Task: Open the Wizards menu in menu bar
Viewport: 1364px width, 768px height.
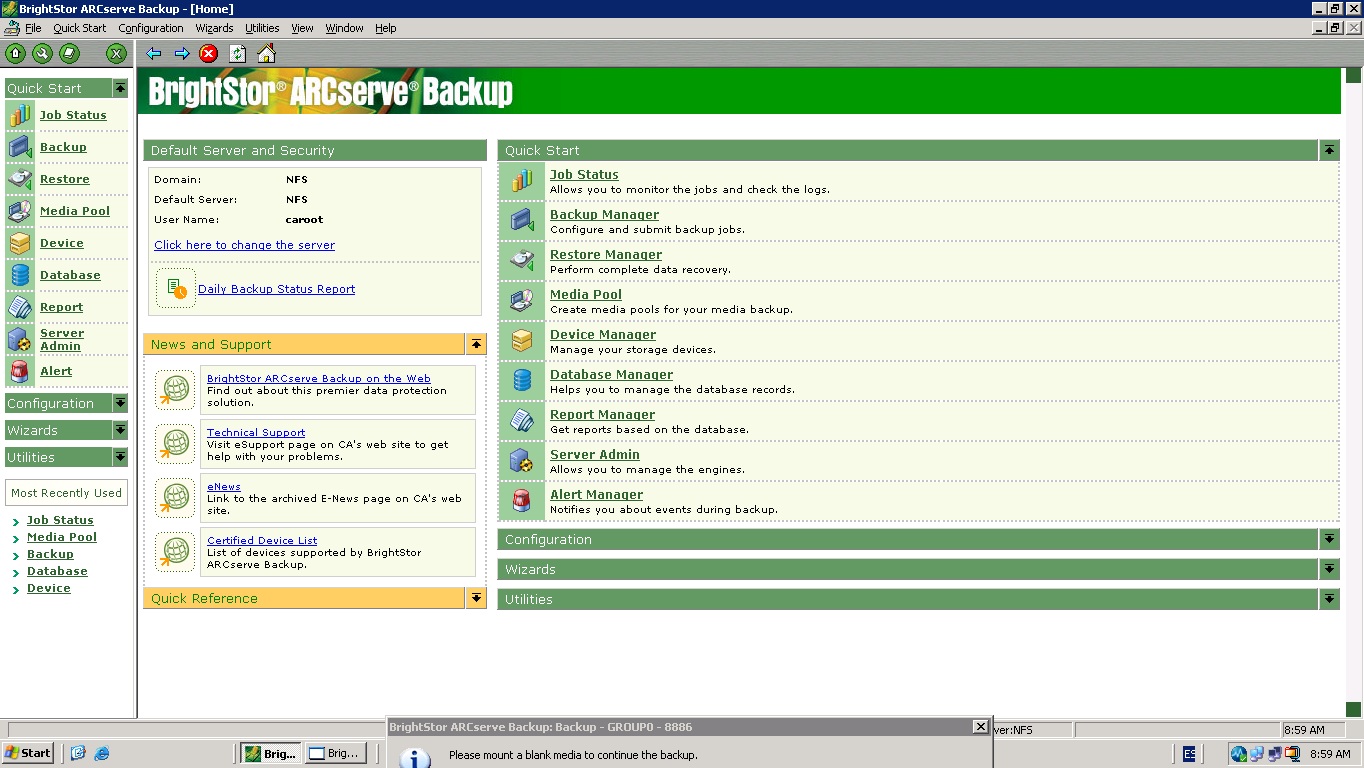Action: 214,28
